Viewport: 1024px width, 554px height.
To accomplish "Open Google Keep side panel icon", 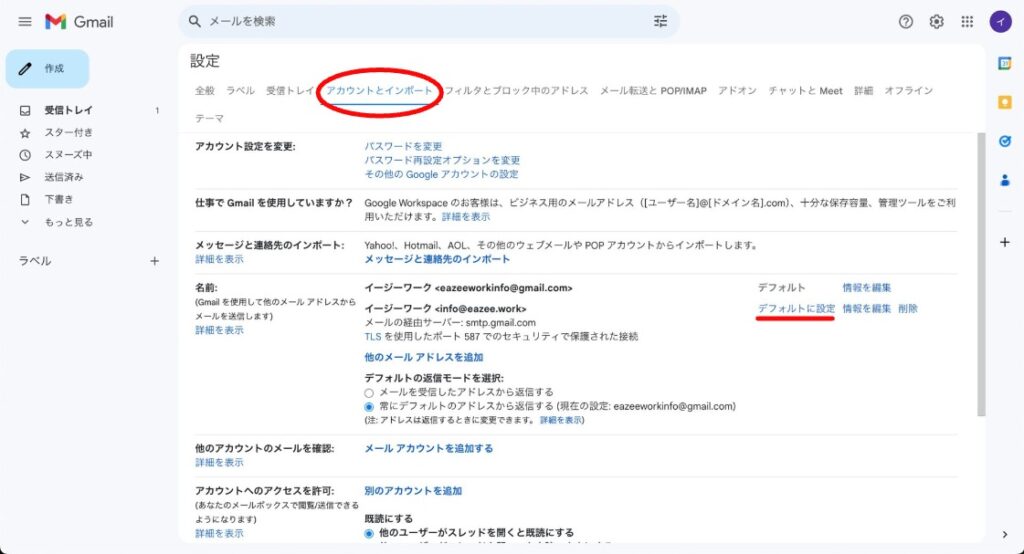I will (x=1004, y=103).
